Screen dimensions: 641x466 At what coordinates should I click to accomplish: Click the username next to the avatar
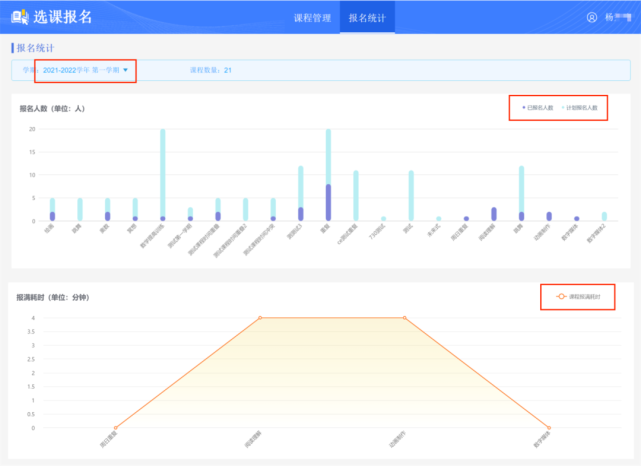click(618, 17)
